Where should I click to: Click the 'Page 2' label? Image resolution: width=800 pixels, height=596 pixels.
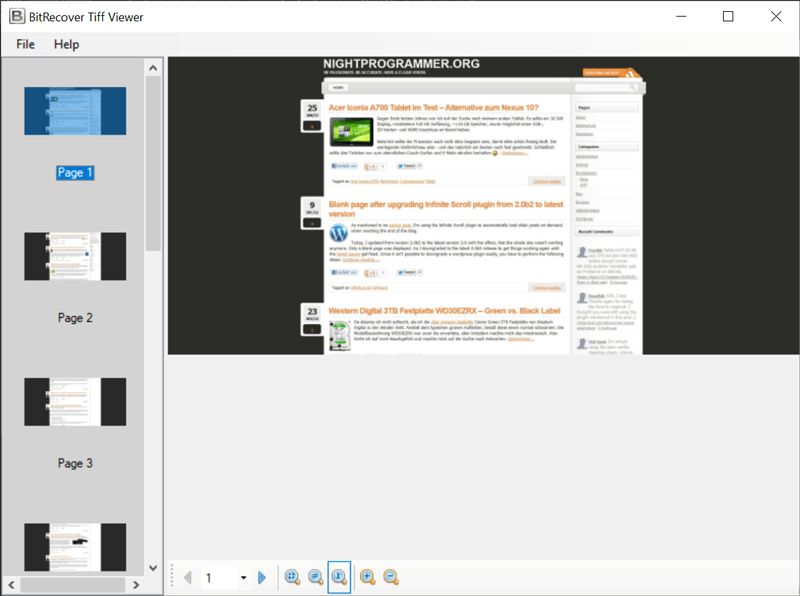tap(75, 318)
